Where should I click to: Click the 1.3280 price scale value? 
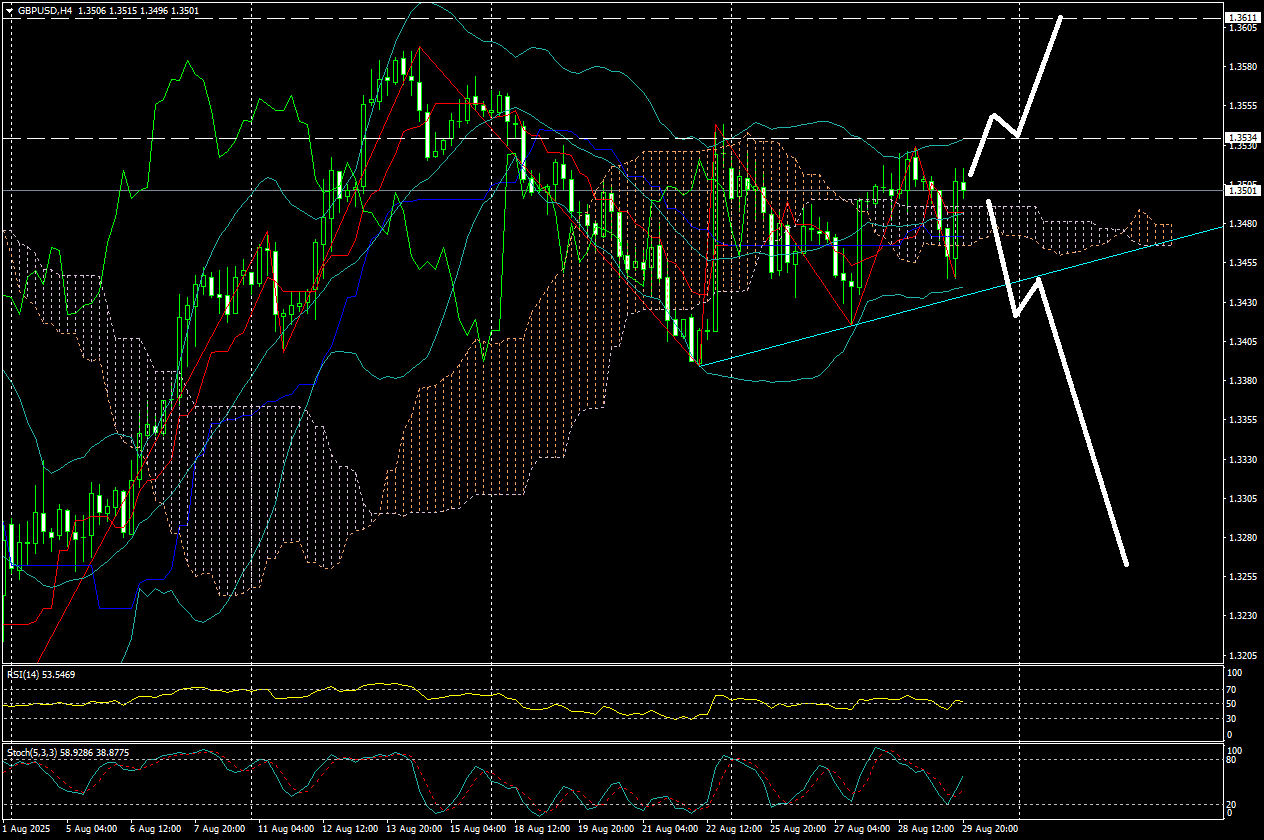pos(1243,538)
